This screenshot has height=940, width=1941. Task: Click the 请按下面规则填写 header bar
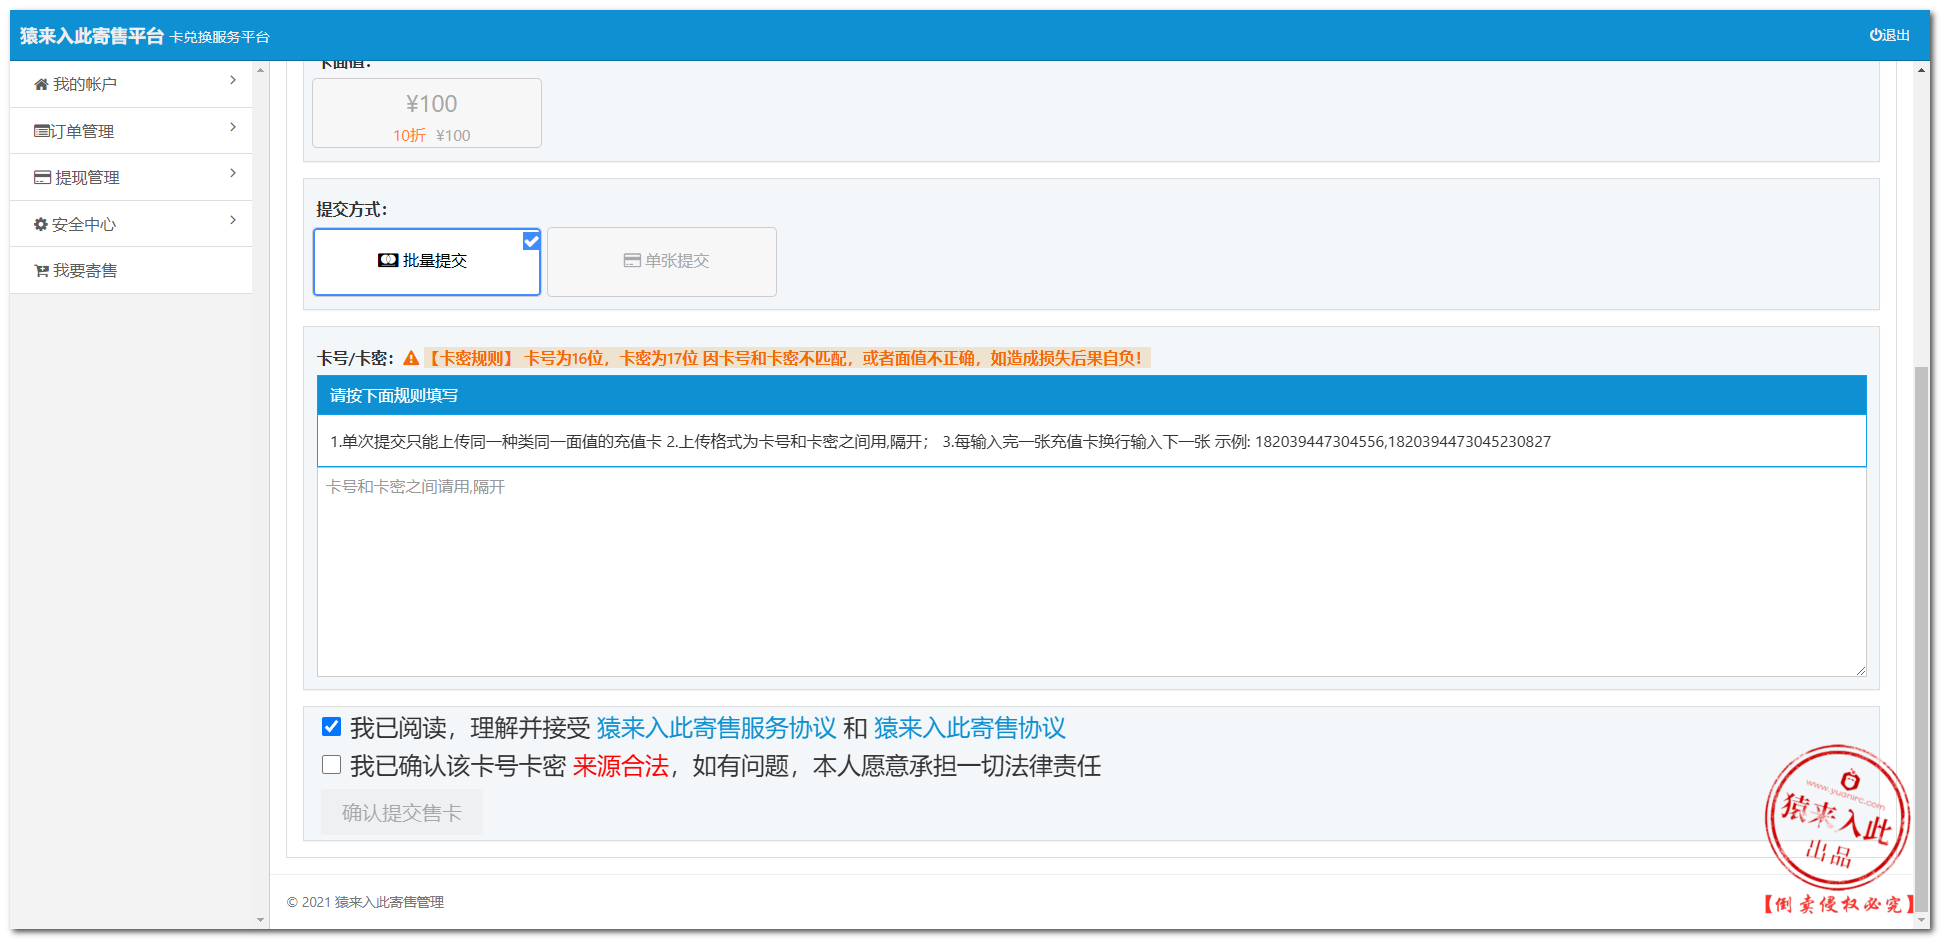(x=1091, y=395)
